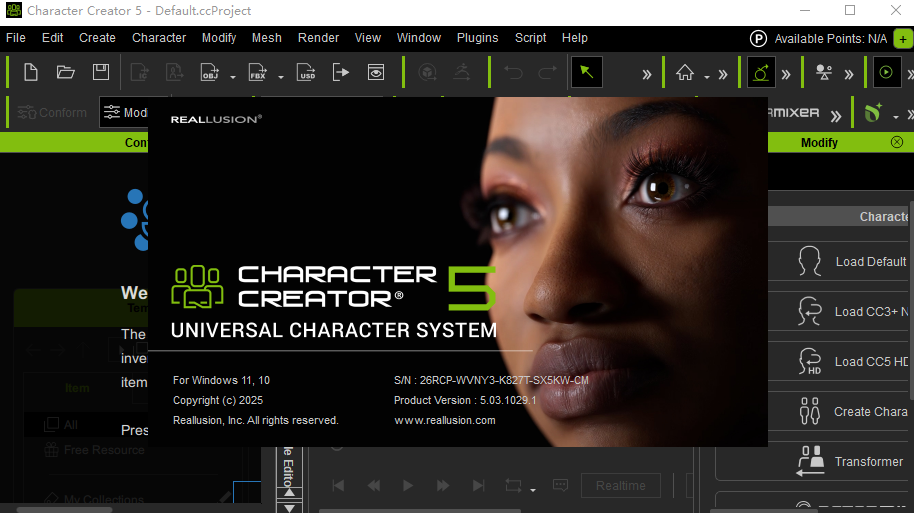Open the Window menu
914x513 pixels.
(x=419, y=38)
